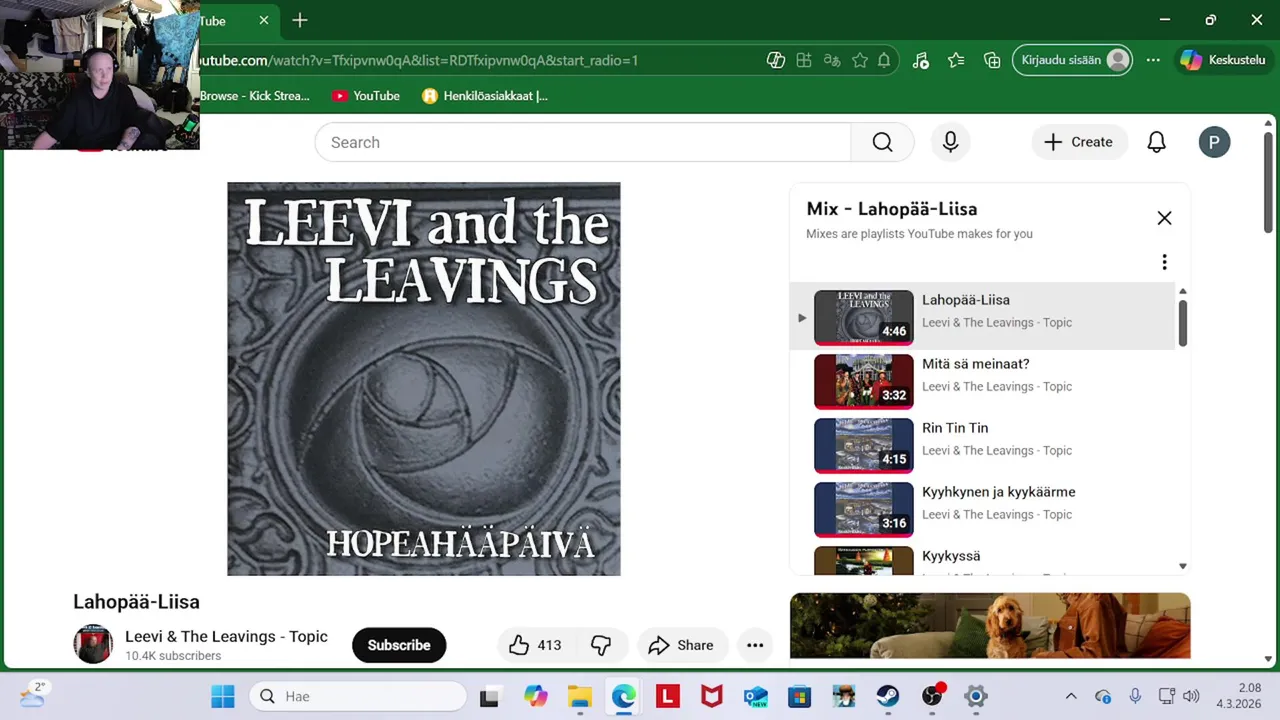Click bell icon in address bar
Image resolution: width=1280 pixels, height=720 pixels.
tap(884, 60)
